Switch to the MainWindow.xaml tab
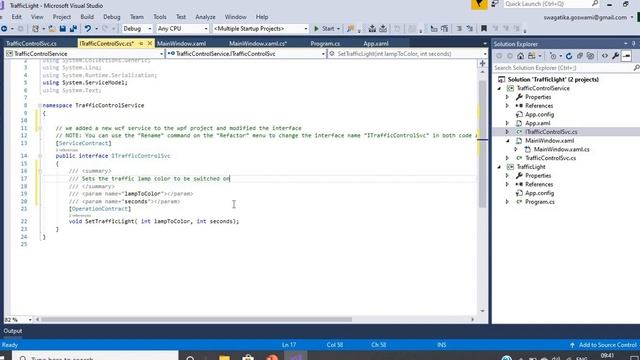This screenshot has width=640, height=360. (x=181, y=43)
